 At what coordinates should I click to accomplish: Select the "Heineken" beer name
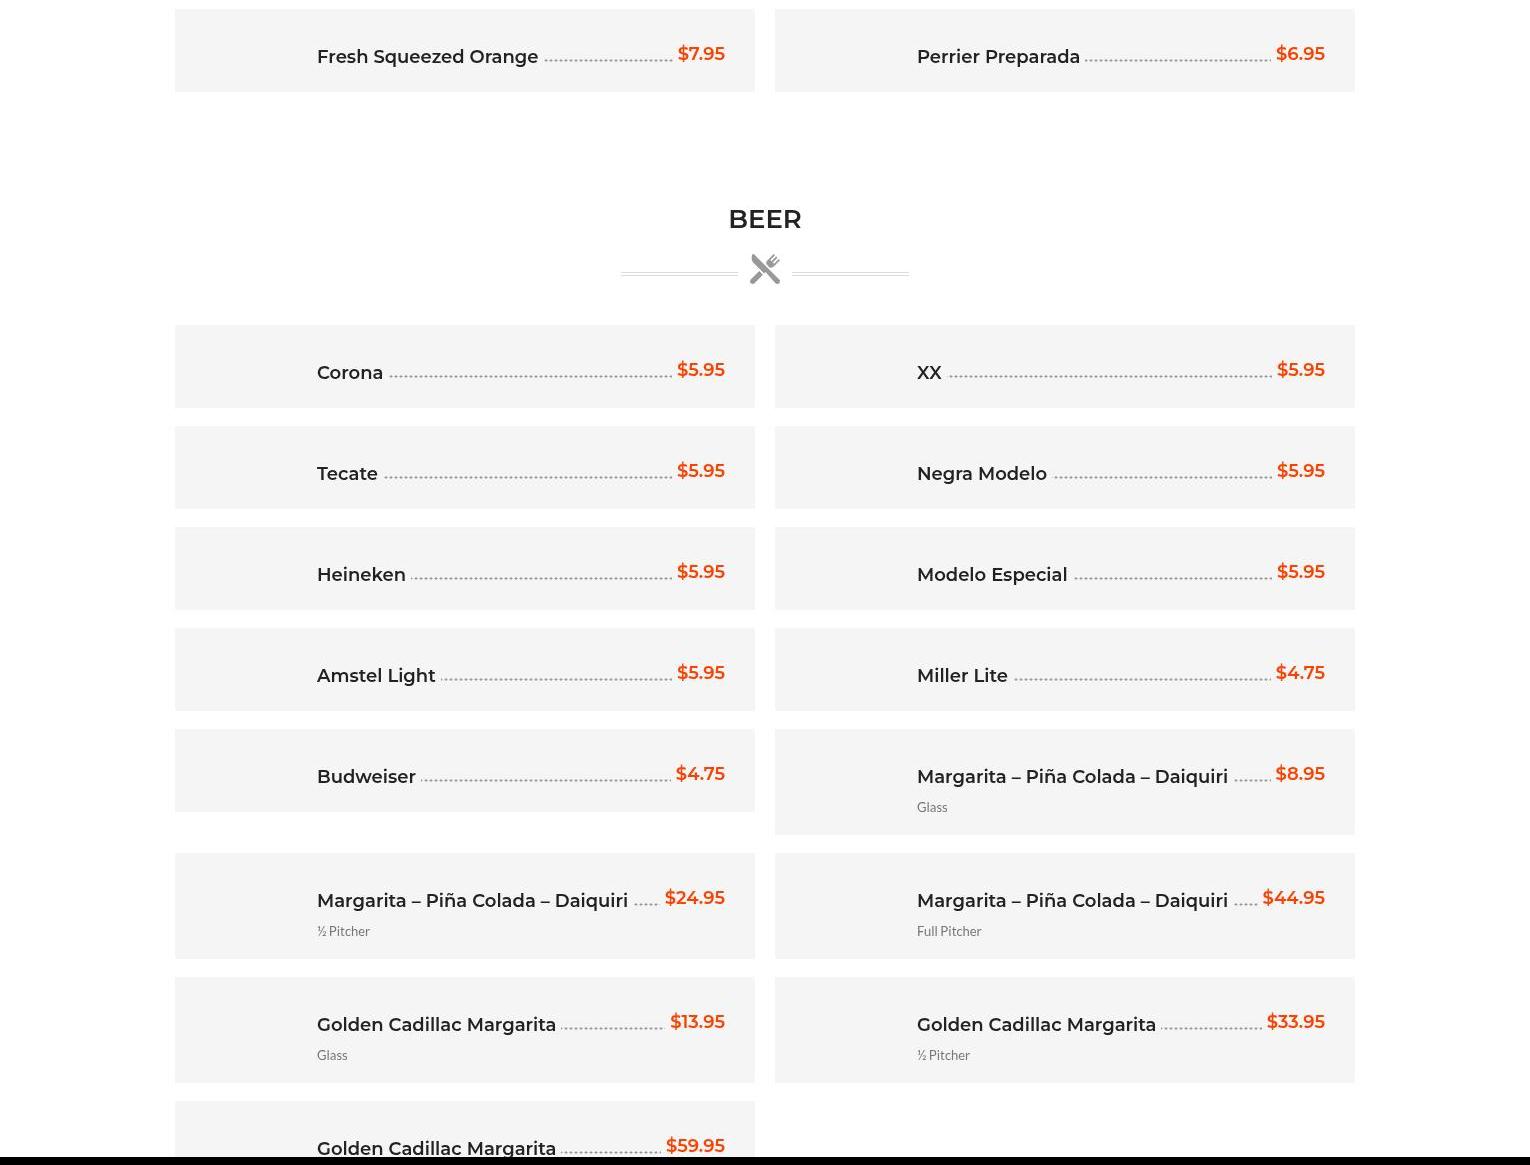tap(361, 575)
